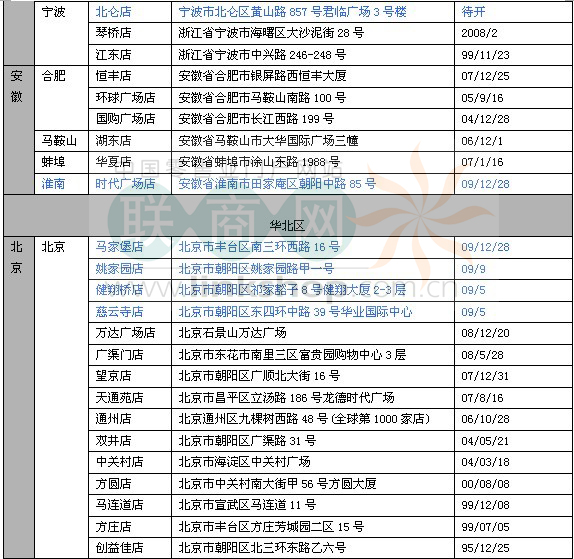The height and width of the screenshot is (559, 574).
Task: Click the 中关村店 store cell
Action: (x=130, y=462)
